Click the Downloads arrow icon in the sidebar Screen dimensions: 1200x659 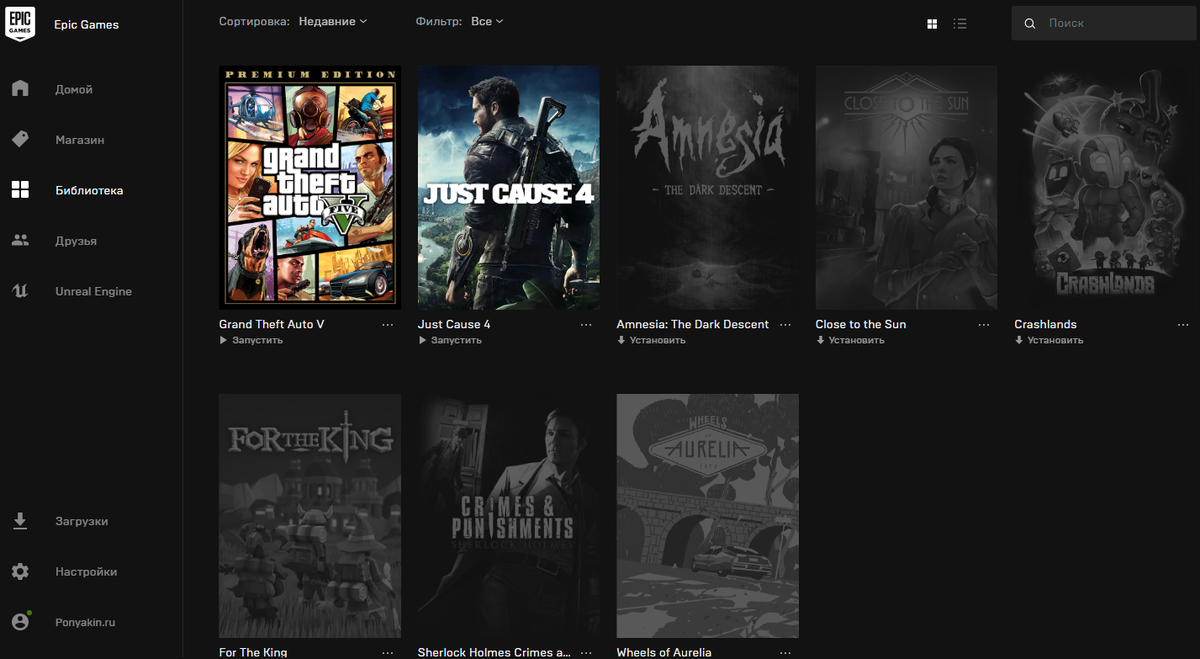tap(20, 521)
